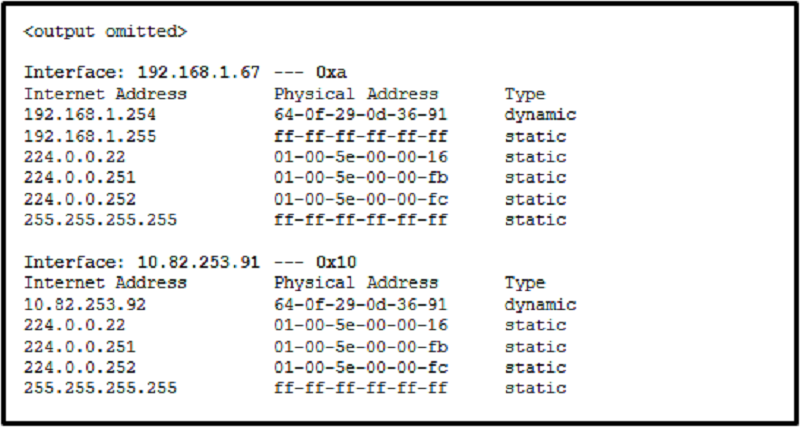The height and width of the screenshot is (427, 800).
Task: Select the 192.168.1.255 broadcast address
Action: pos(90,136)
